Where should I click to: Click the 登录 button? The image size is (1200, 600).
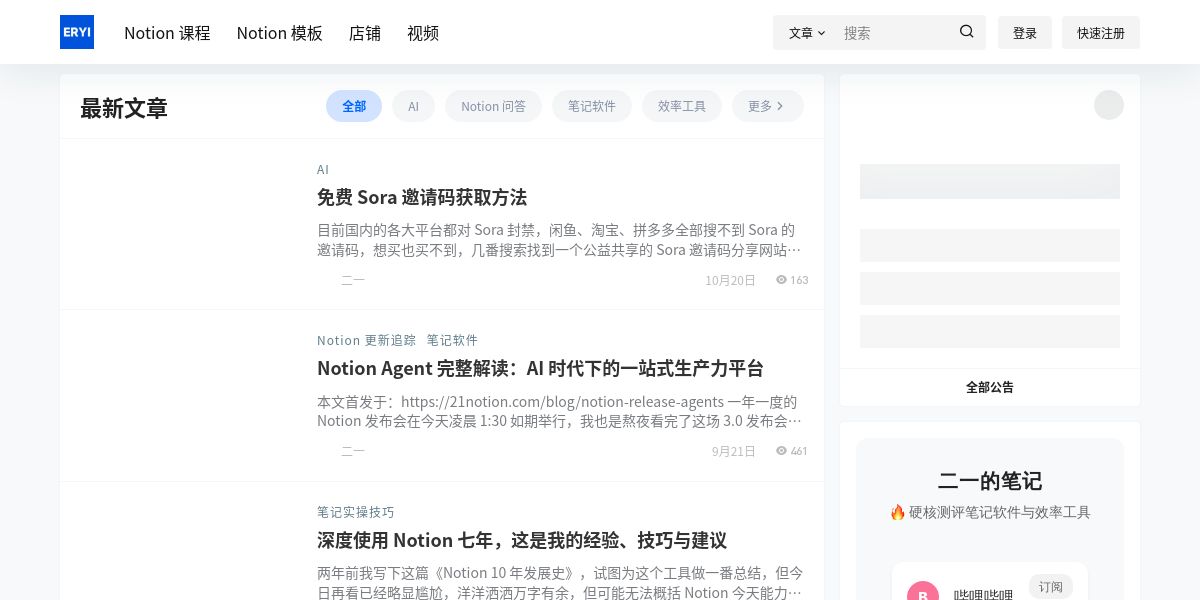(x=1025, y=33)
